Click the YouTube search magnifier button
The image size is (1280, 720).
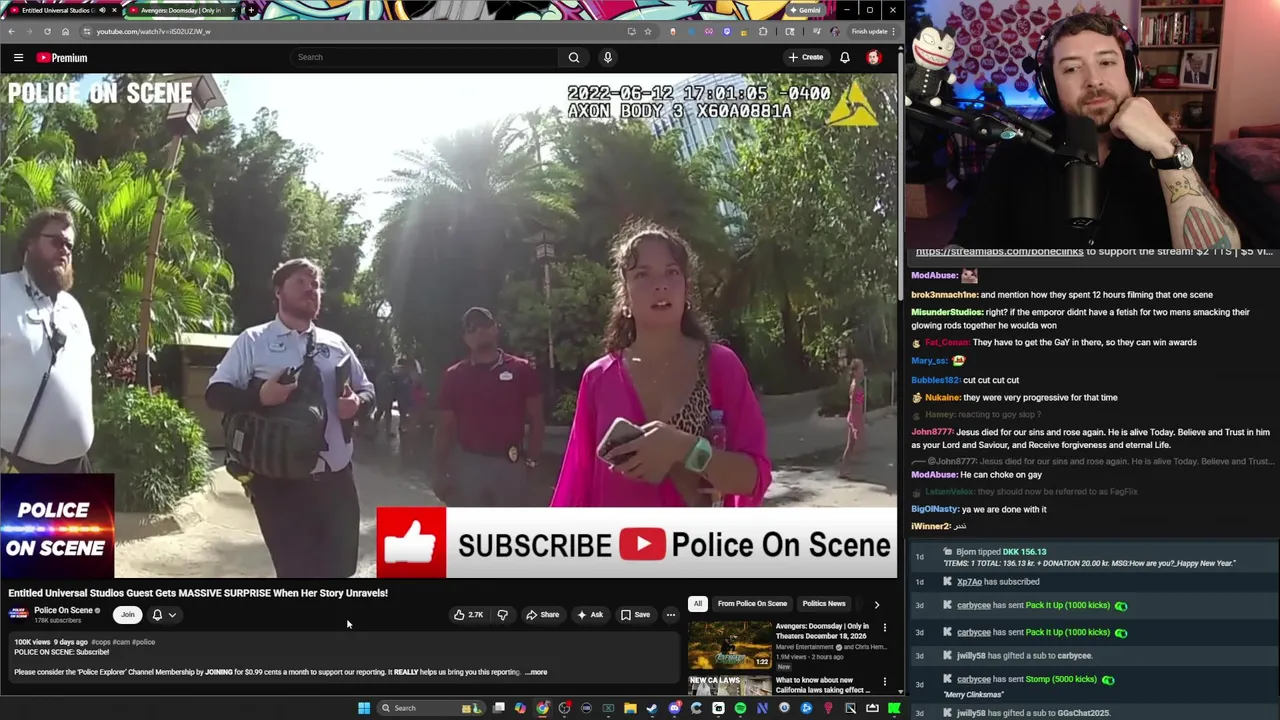(x=574, y=57)
